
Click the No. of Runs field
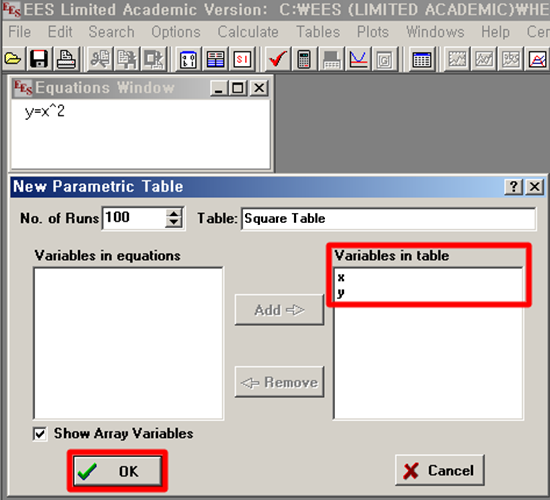[x=134, y=218]
